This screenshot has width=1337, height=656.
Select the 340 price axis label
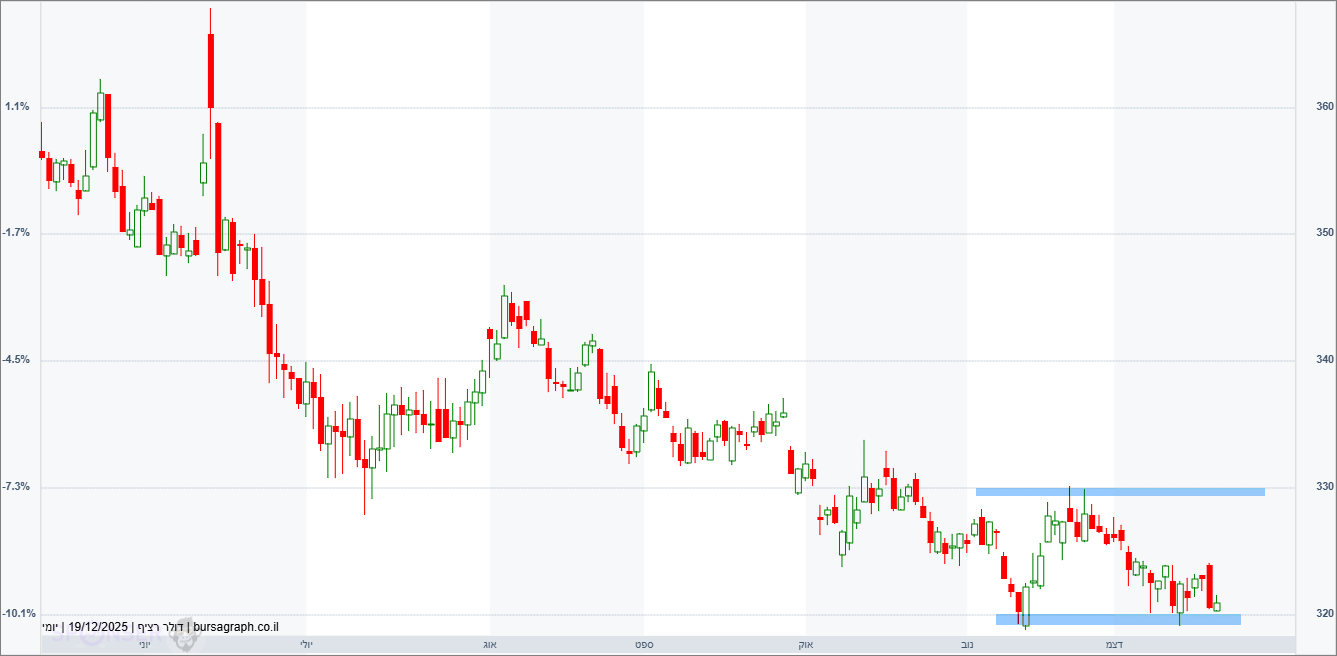click(x=1326, y=359)
